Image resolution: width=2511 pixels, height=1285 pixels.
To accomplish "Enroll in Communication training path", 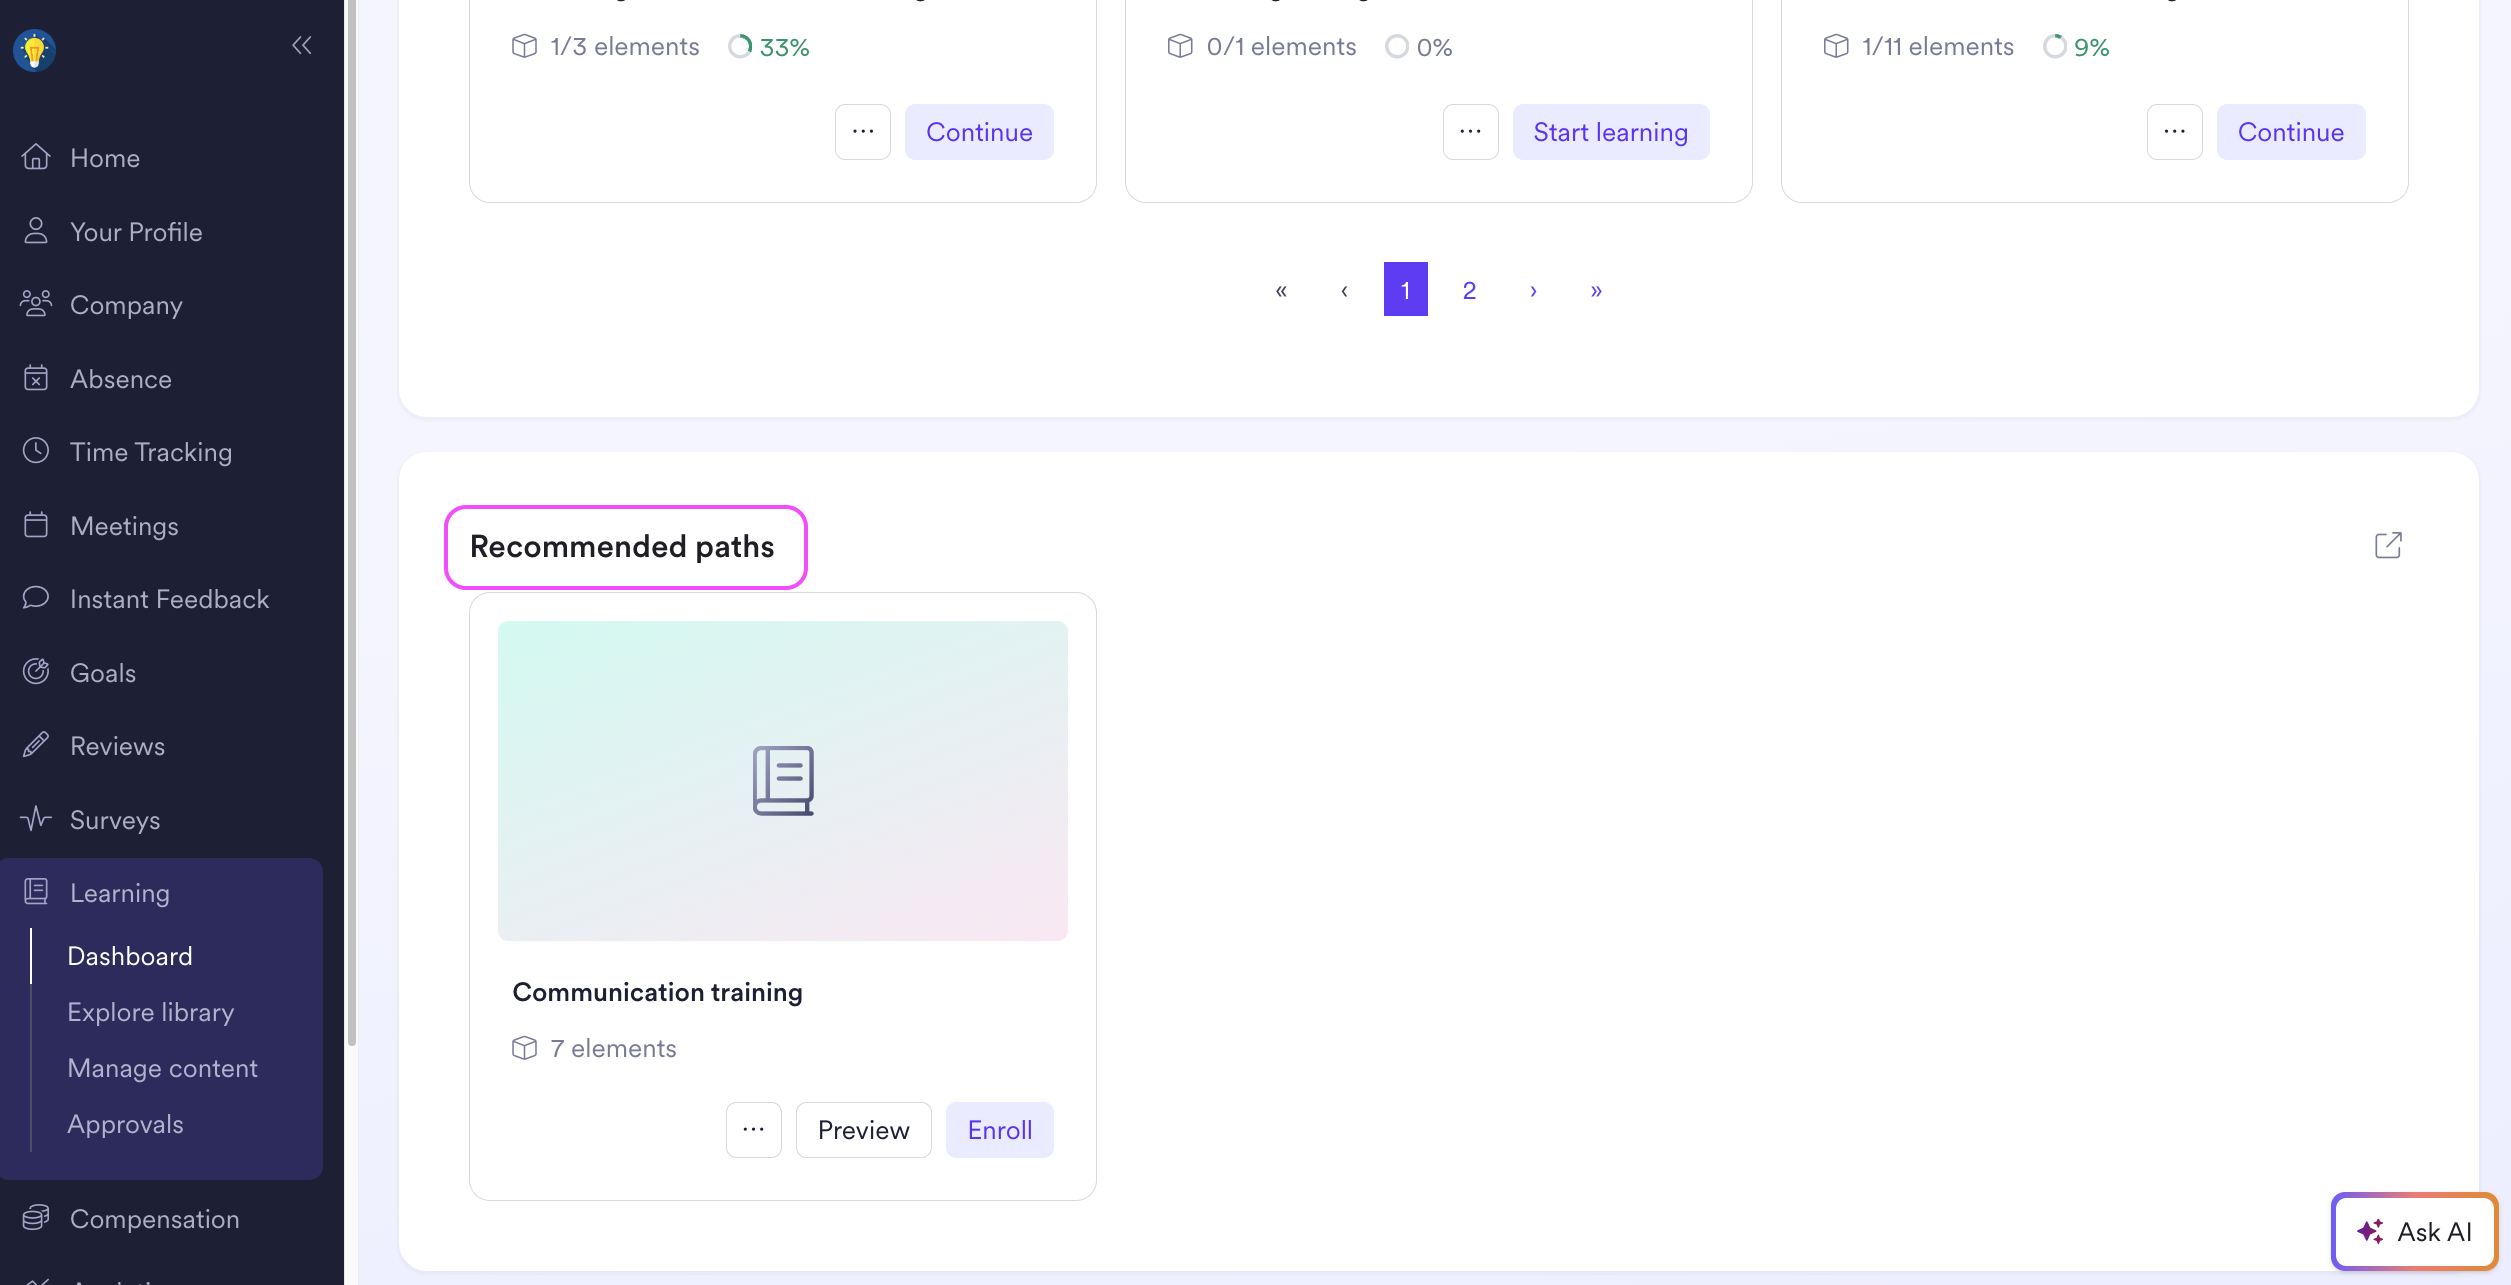I will pyautogui.click(x=999, y=1130).
